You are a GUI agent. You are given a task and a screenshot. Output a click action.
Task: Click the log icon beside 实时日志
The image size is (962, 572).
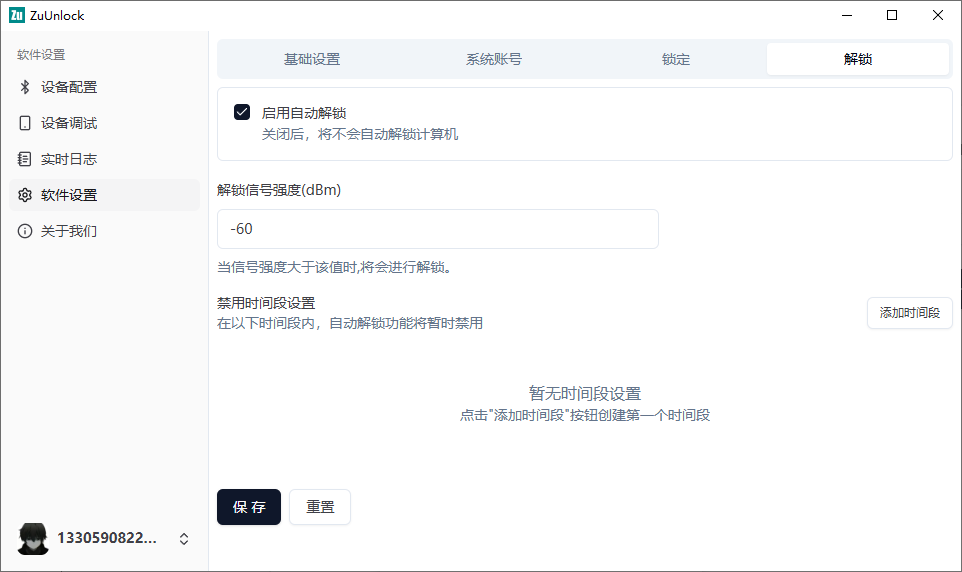pos(25,159)
